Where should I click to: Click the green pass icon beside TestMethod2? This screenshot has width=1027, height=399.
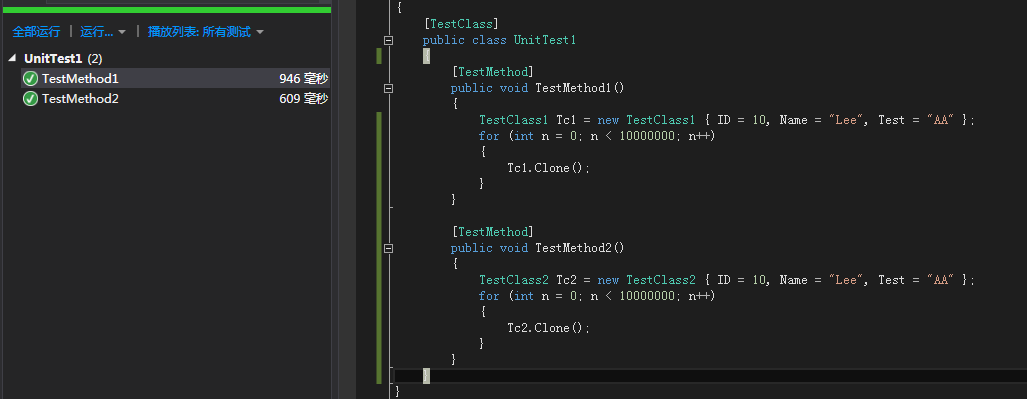coord(30,99)
